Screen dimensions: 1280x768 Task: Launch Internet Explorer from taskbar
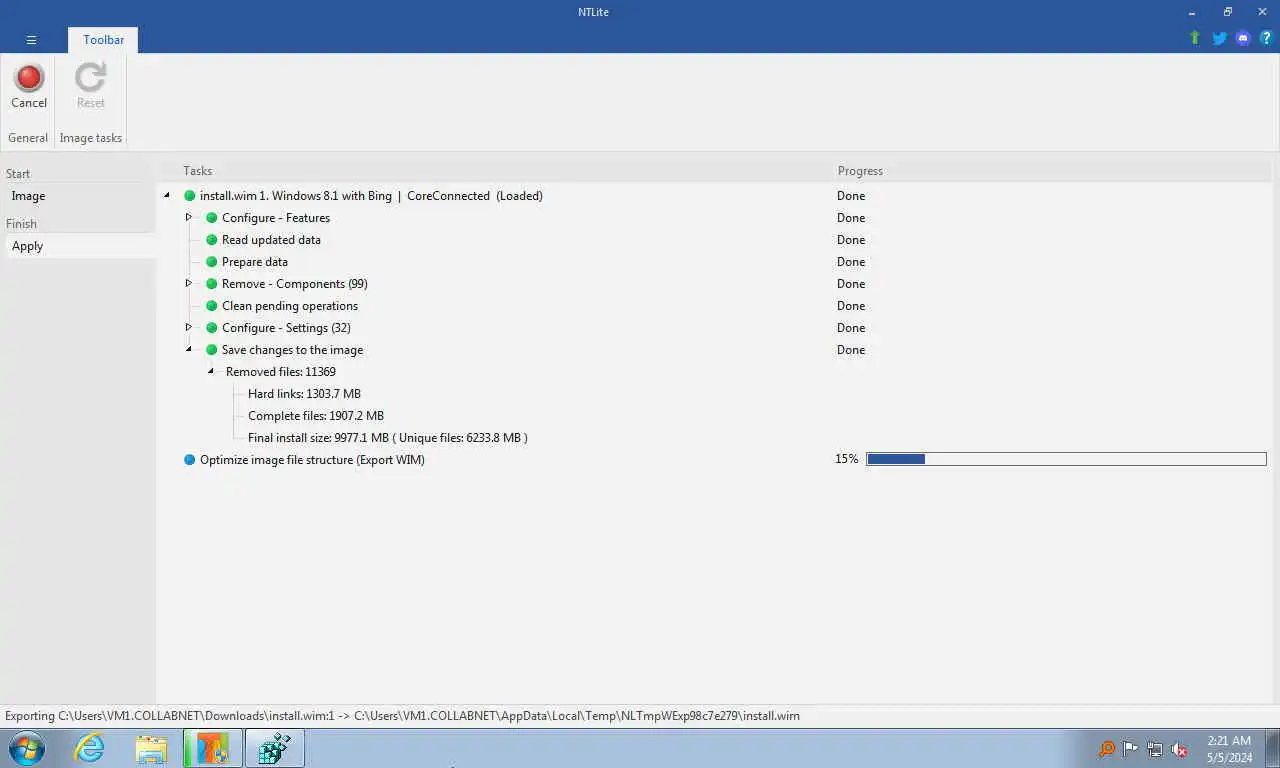click(x=89, y=748)
